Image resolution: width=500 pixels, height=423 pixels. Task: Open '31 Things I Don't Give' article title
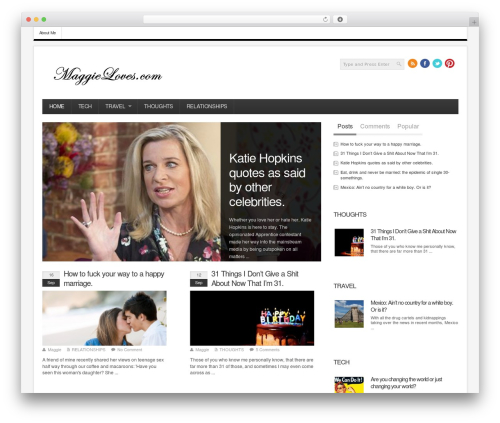[x=255, y=279]
